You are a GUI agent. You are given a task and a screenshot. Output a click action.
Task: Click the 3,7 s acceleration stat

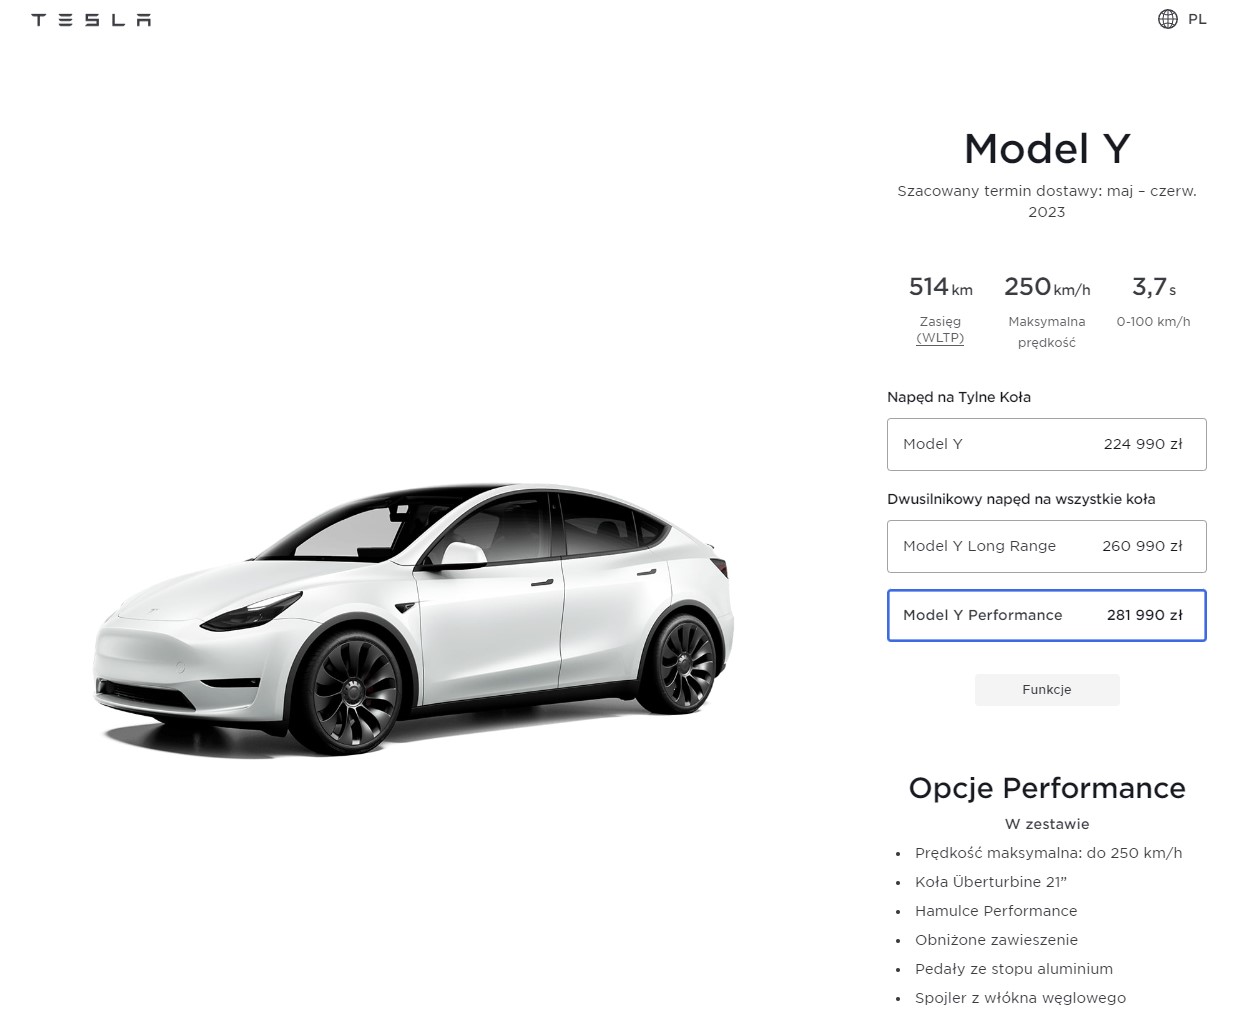pos(1153,288)
